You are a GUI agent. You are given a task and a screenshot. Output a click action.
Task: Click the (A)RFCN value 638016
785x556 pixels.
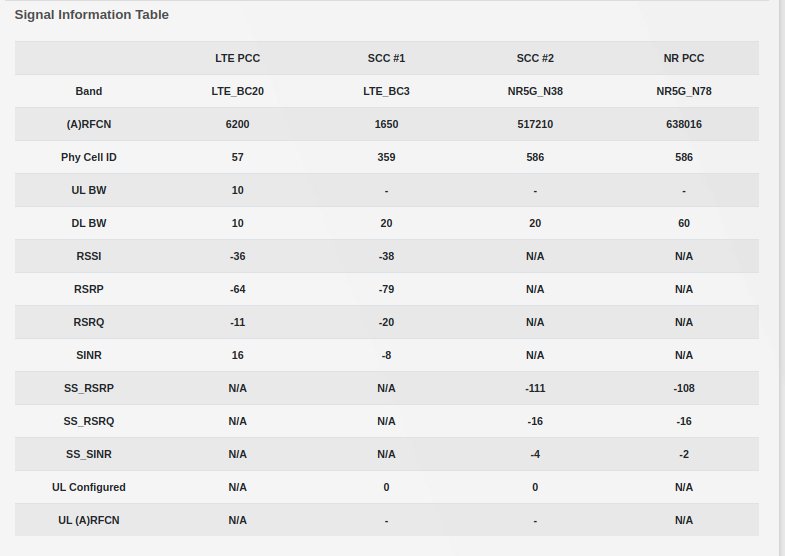684,124
